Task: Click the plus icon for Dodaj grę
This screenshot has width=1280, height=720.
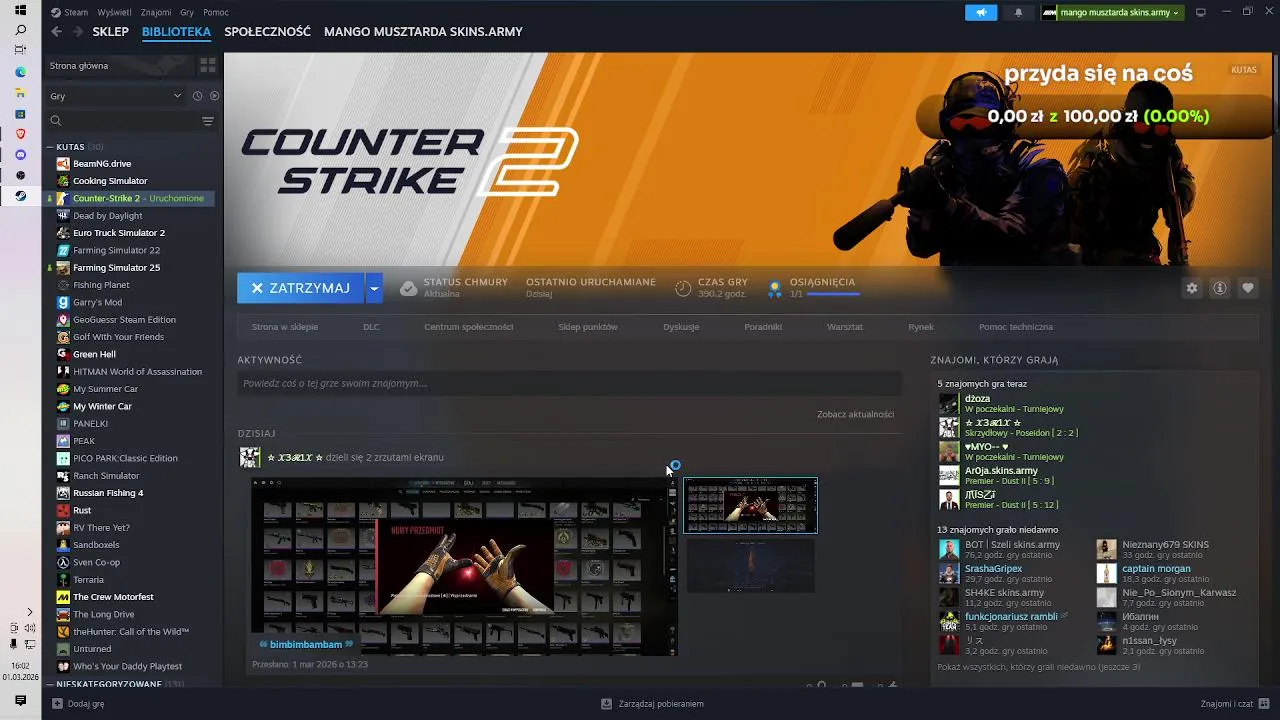Action: coord(55,704)
